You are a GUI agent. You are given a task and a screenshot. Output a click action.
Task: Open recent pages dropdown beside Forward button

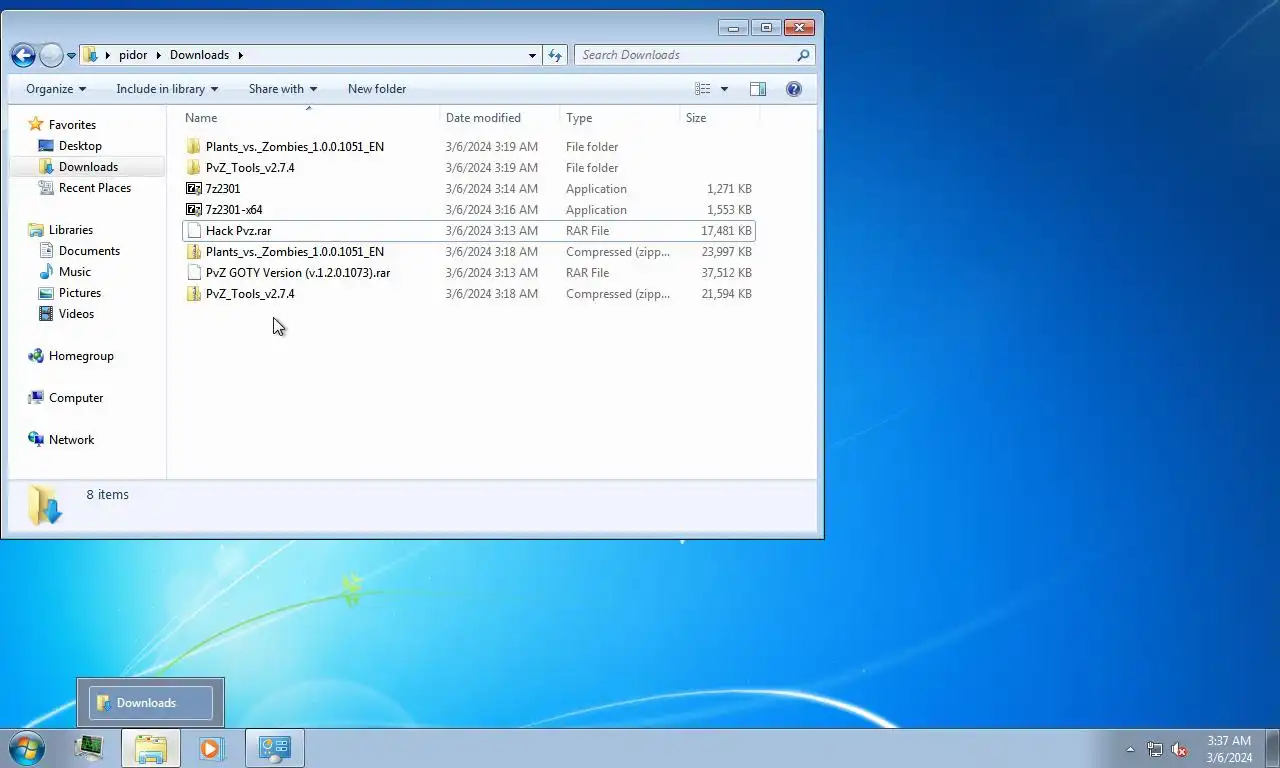[71, 56]
